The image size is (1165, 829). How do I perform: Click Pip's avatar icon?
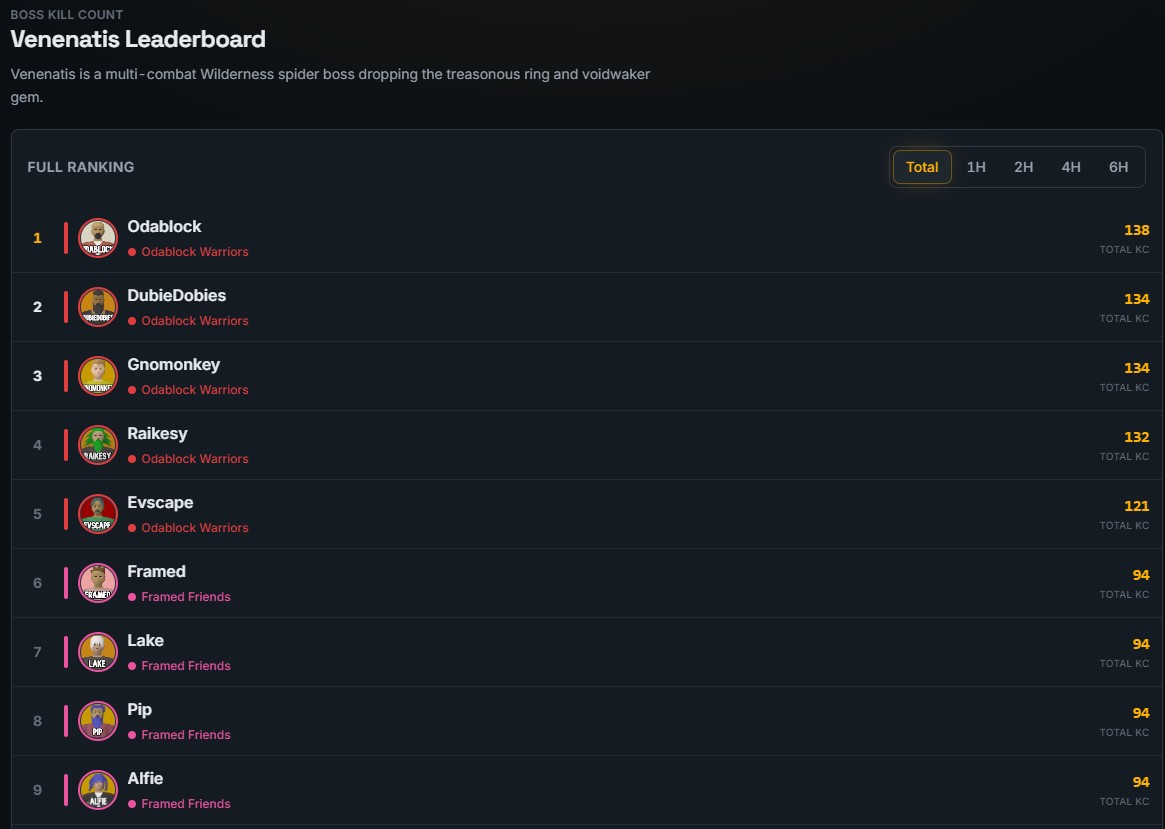pyautogui.click(x=98, y=721)
